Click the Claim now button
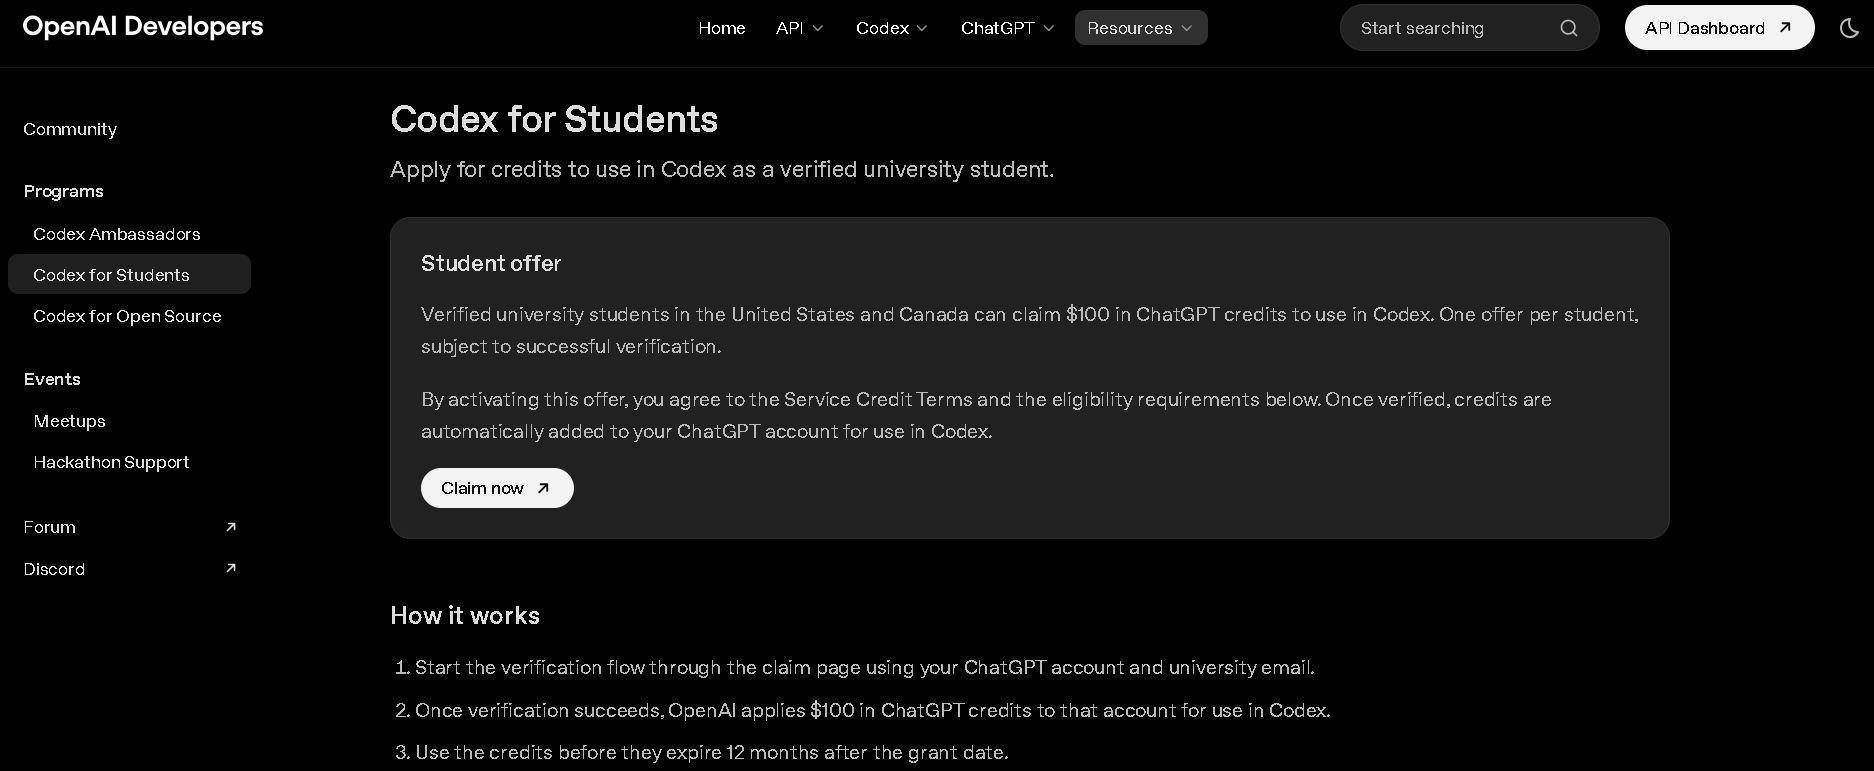The image size is (1874, 771). pos(497,488)
